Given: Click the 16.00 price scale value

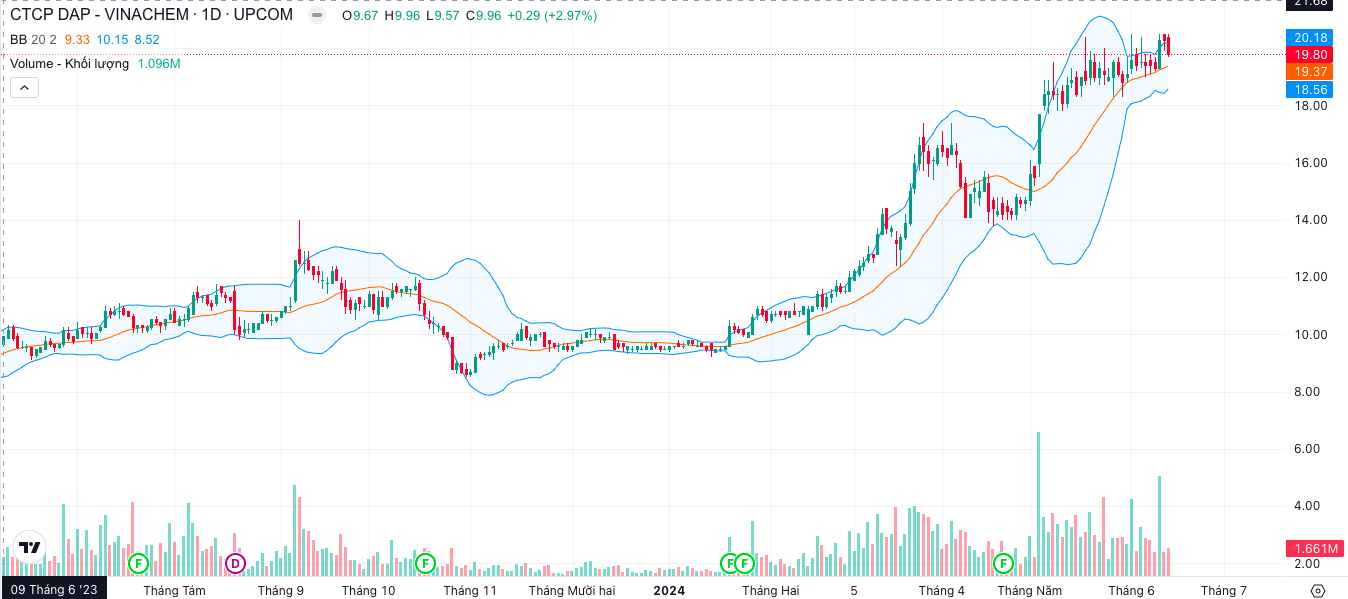Looking at the screenshot, I should pos(1311,163).
